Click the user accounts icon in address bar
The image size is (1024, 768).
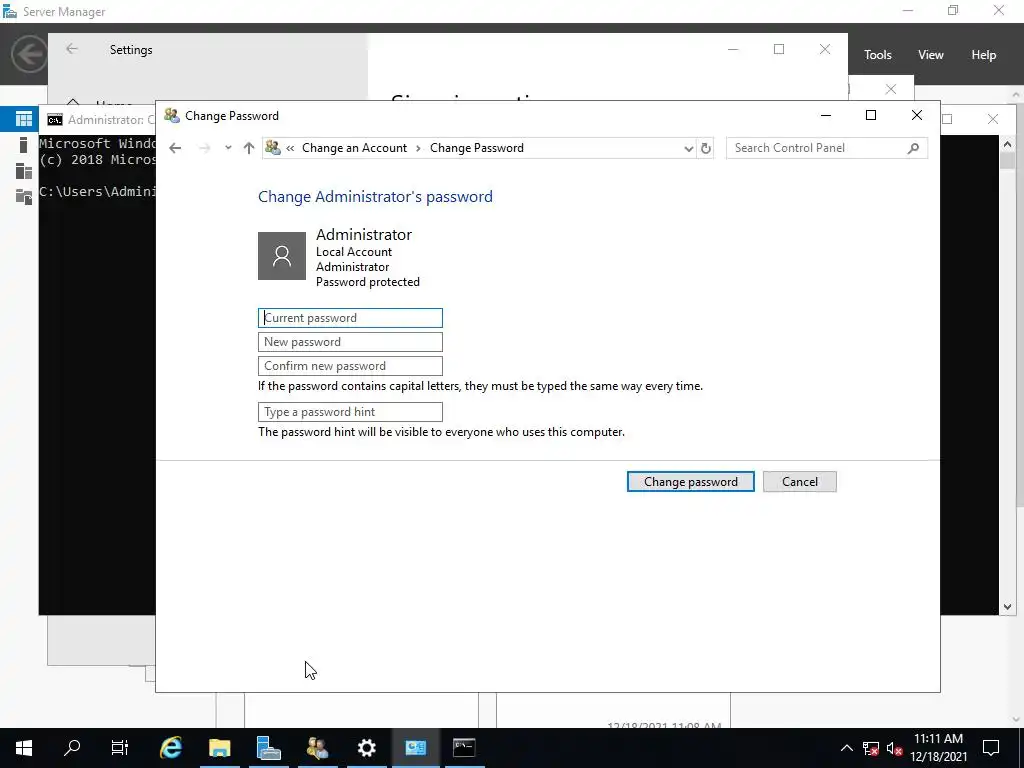[273, 148]
